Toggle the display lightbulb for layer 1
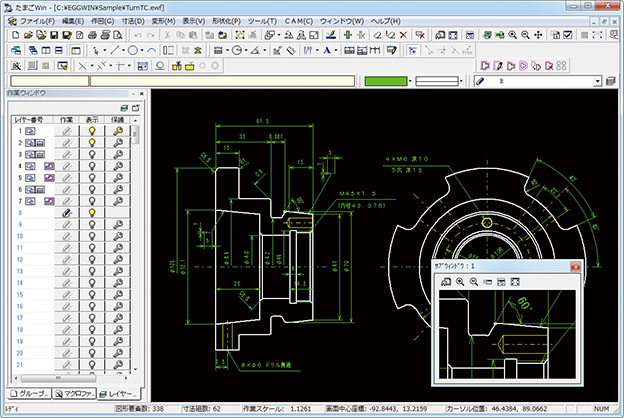The image size is (624, 418). (x=92, y=130)
